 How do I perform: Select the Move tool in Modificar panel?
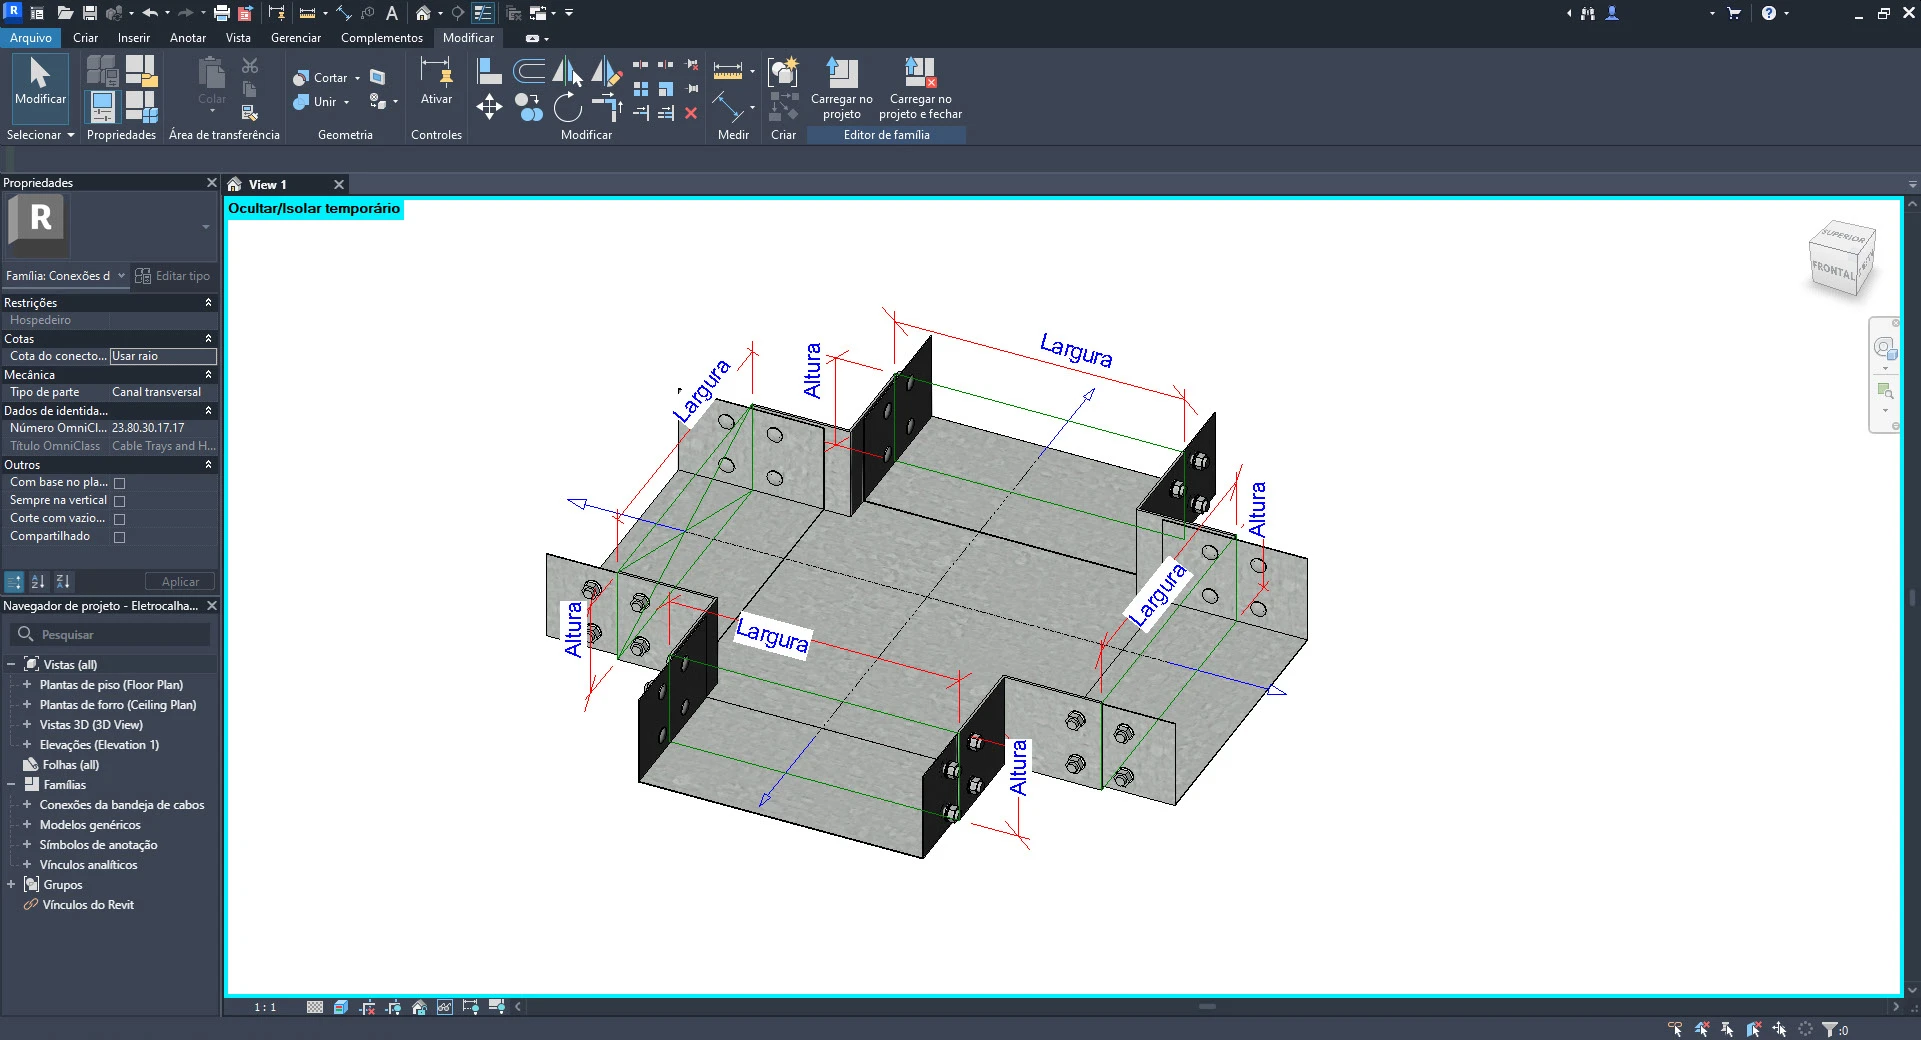pyautogui.click(x=489, y=107)
